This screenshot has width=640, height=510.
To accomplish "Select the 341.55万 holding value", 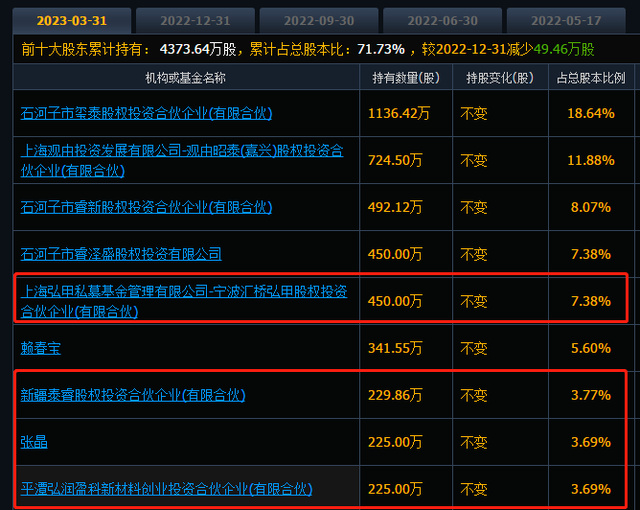I will coord(395,348).
